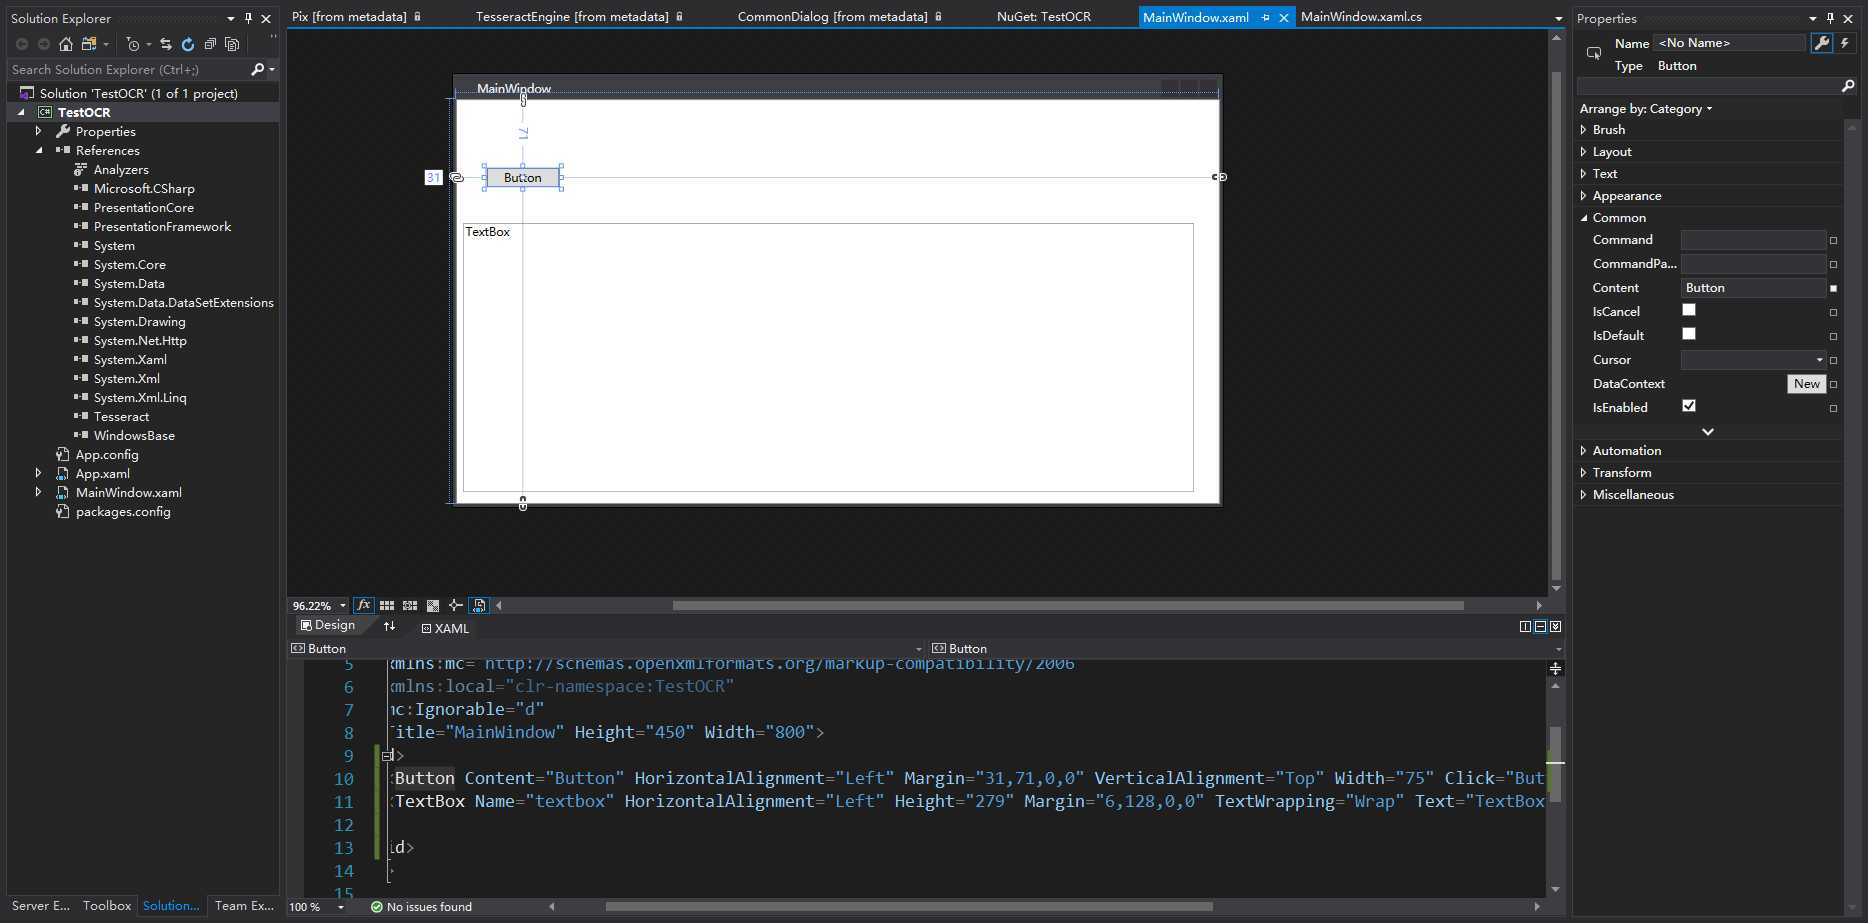Image resolution: width=1868 pixels, height=923 pixels.
Task: Toggle artboard background checkerboard icon
Action: pos(433,605)
